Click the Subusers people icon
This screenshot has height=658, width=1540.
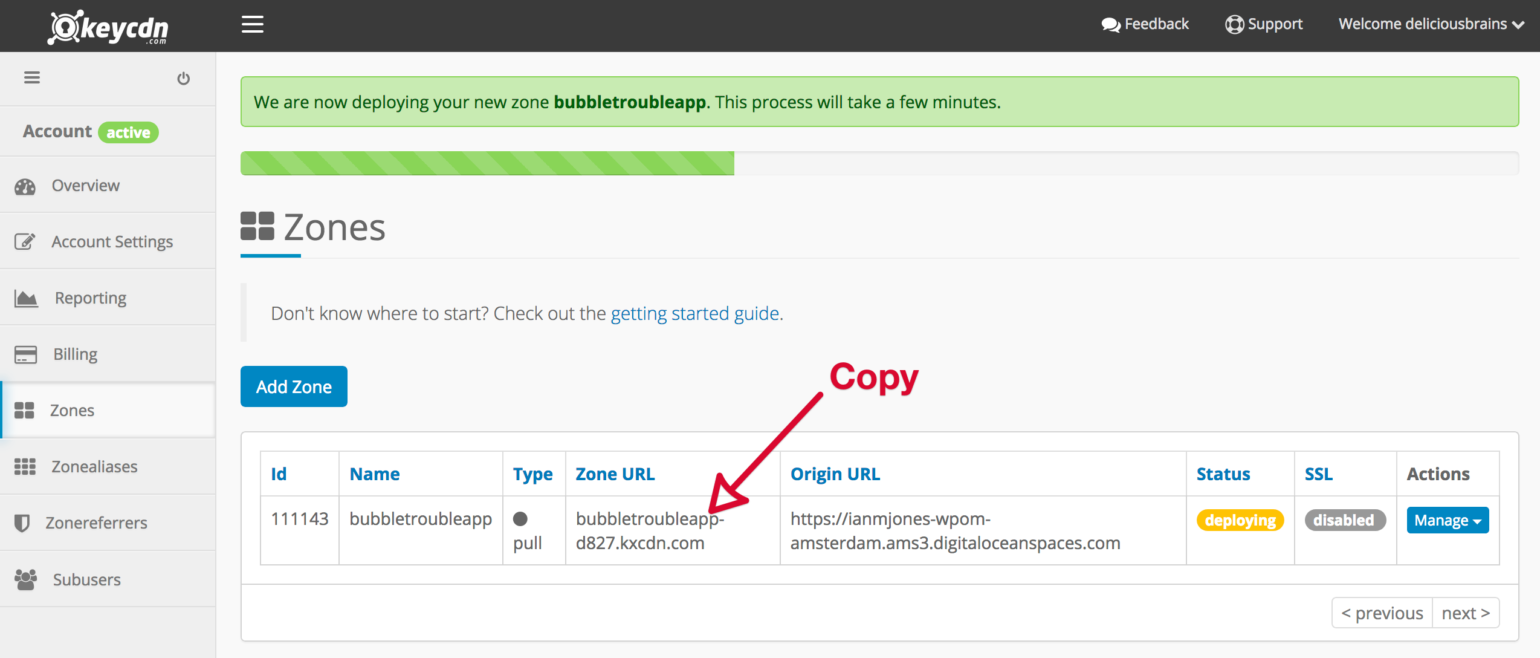coord(26,579)
